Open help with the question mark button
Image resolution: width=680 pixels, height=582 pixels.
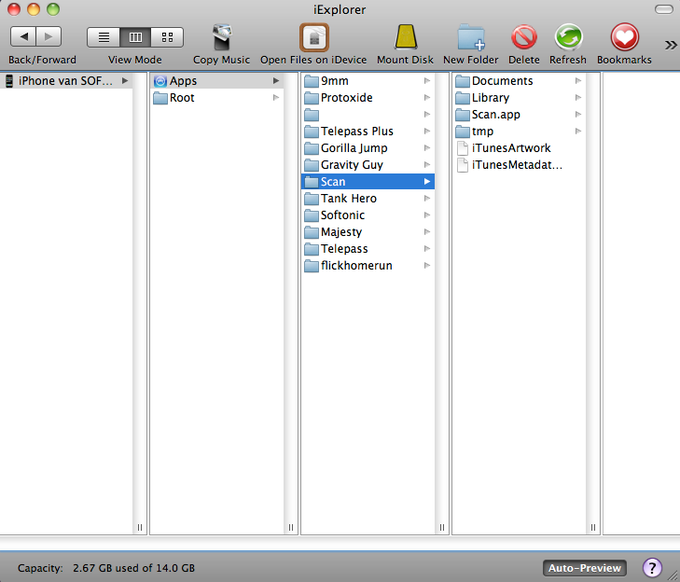652,567
